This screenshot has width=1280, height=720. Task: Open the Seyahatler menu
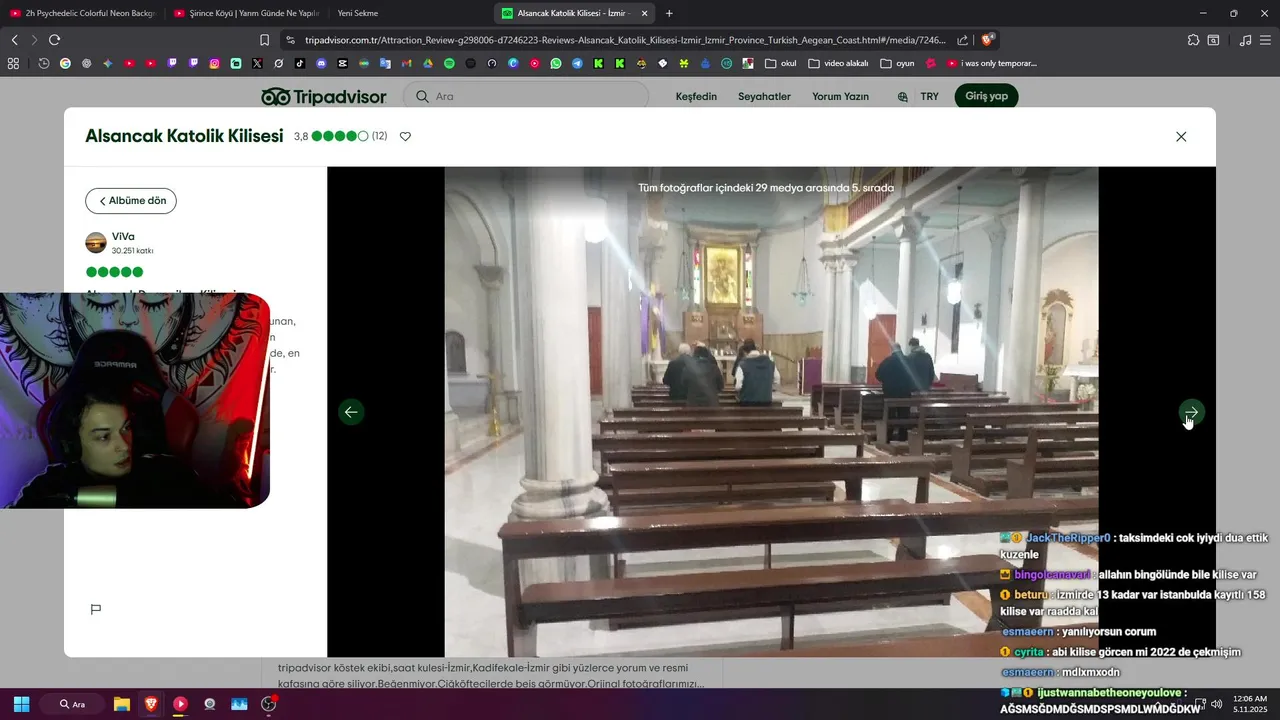pos(764,97)
